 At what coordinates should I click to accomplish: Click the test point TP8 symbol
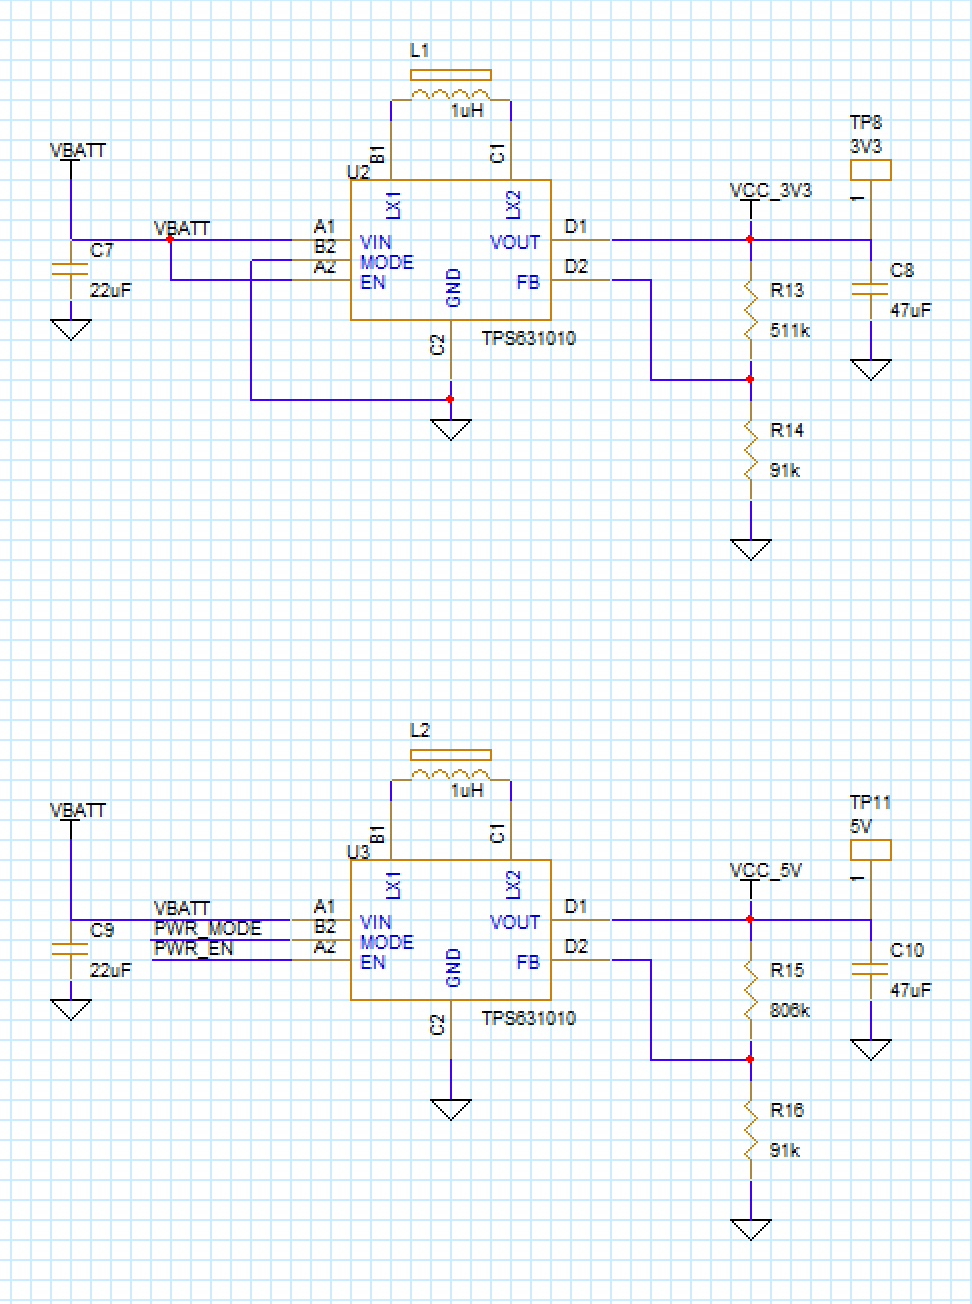(x=869, y=170)
